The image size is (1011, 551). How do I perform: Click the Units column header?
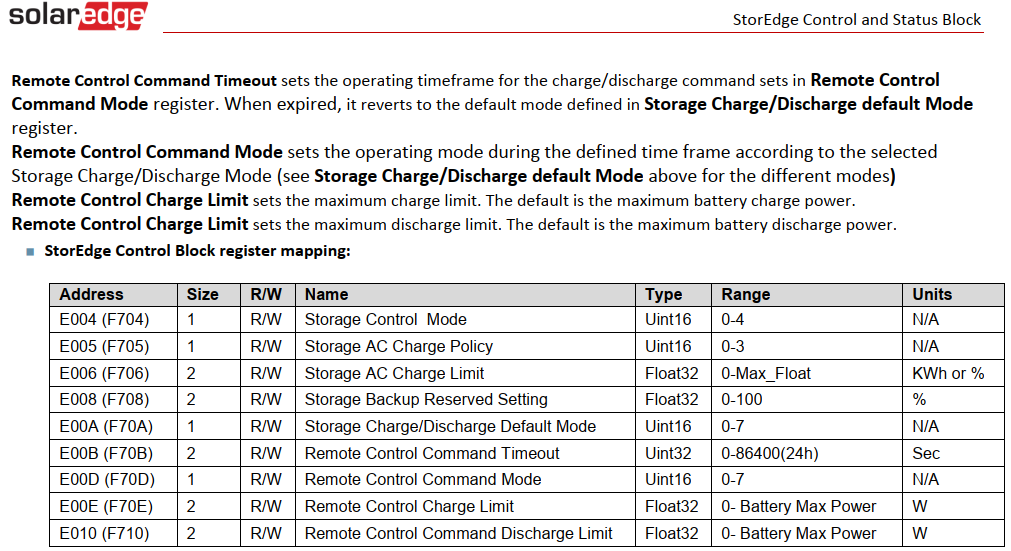point(932,294)
